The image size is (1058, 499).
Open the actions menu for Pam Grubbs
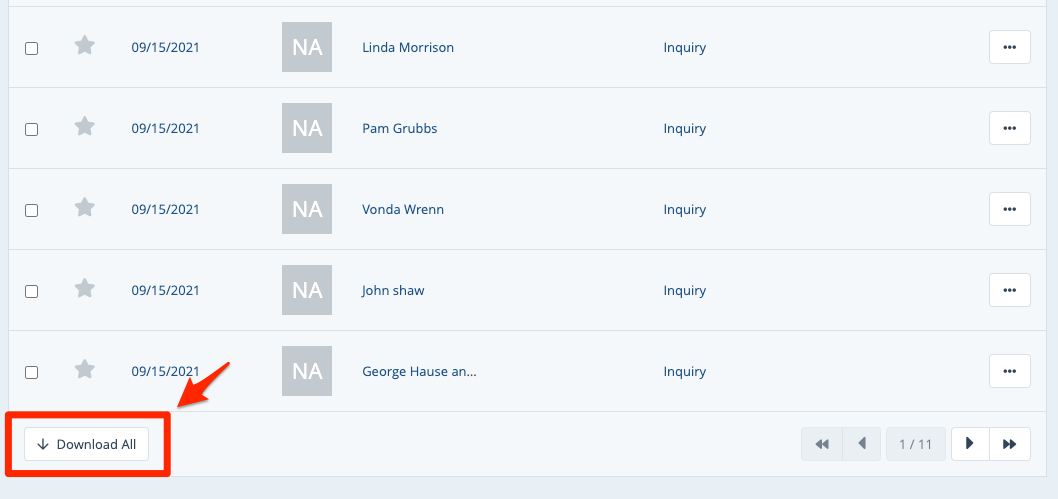[x=1009, y=128]
